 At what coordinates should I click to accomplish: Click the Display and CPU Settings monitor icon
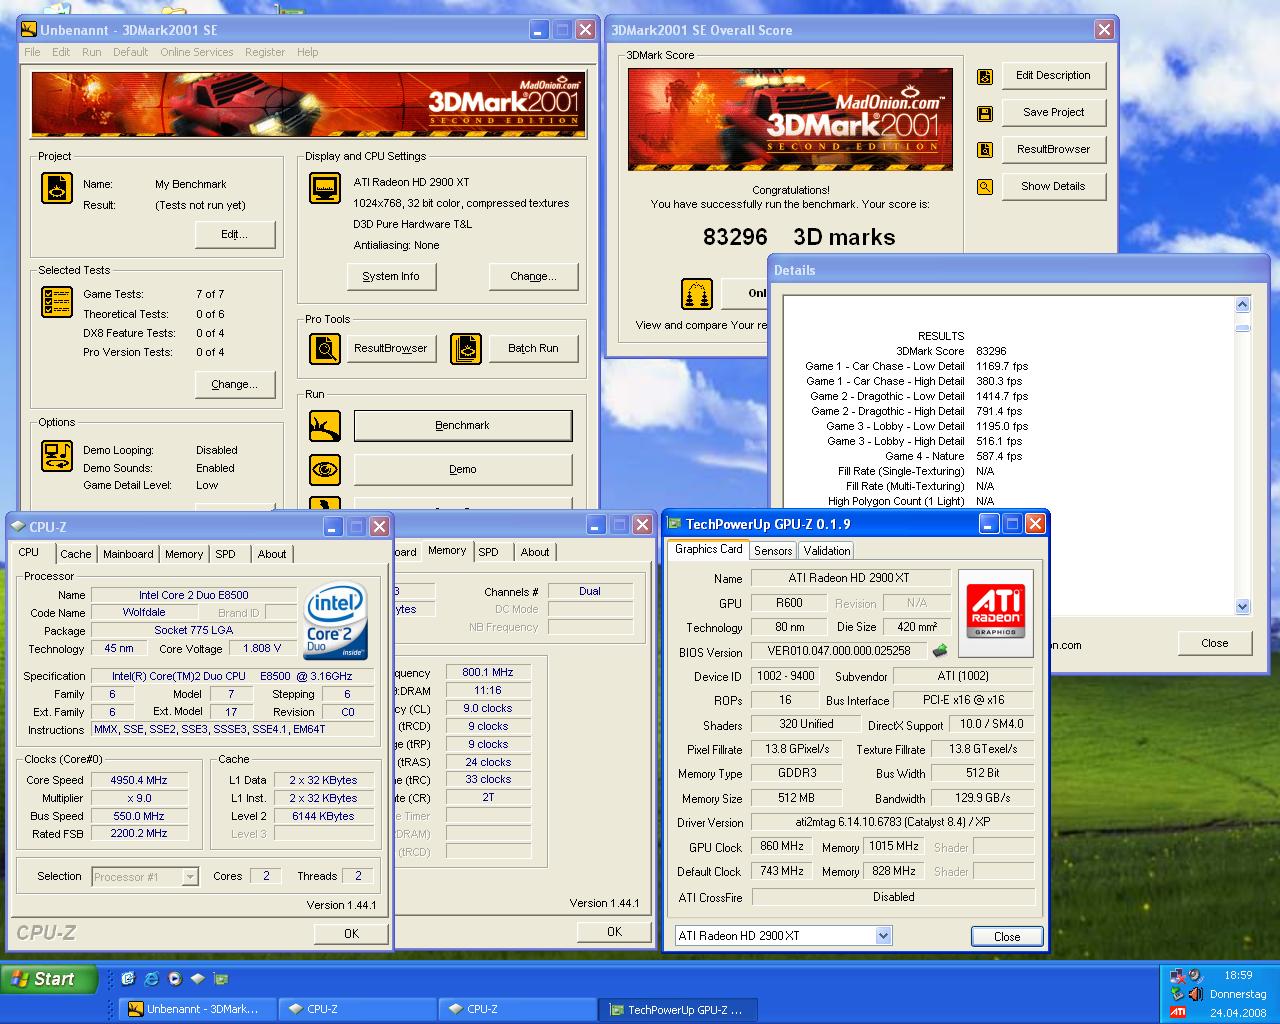[324, 188]
